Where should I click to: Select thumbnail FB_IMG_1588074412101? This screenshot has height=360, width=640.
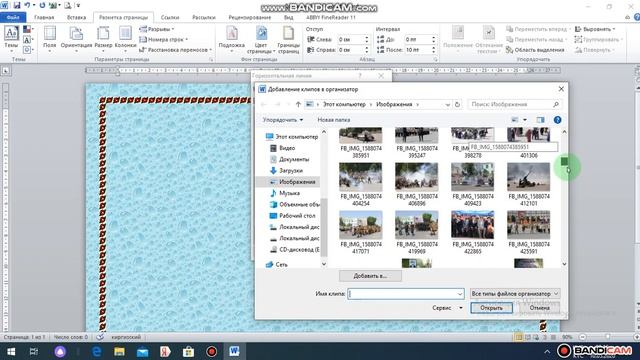(529, 184)
